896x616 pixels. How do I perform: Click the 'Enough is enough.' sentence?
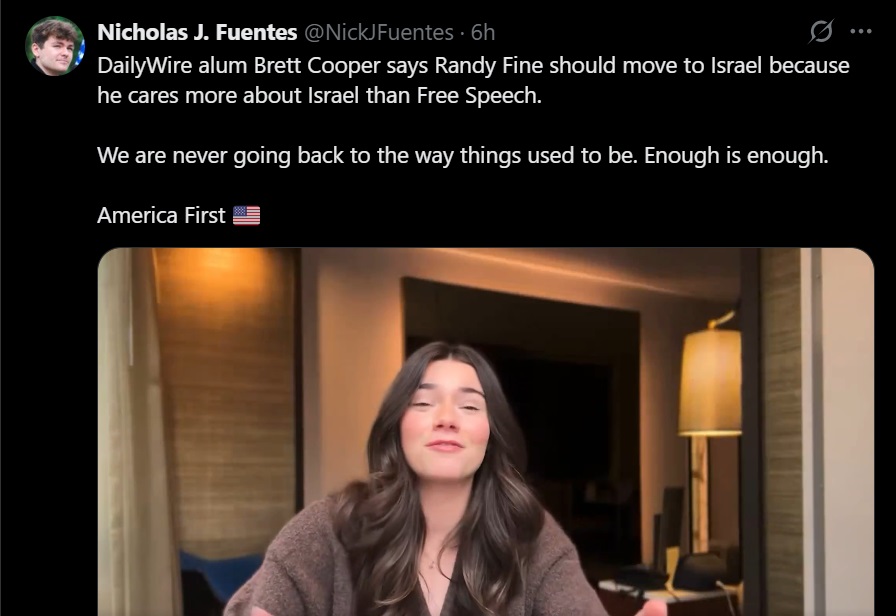[x=736, y=155]
